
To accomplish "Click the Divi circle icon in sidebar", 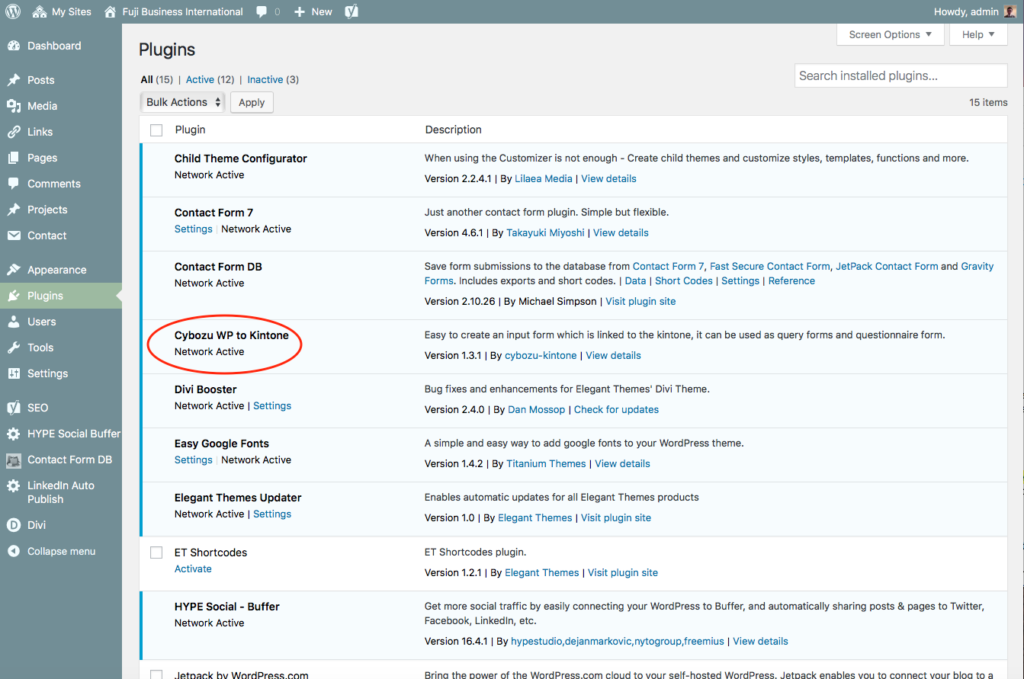I will [13, 525].
